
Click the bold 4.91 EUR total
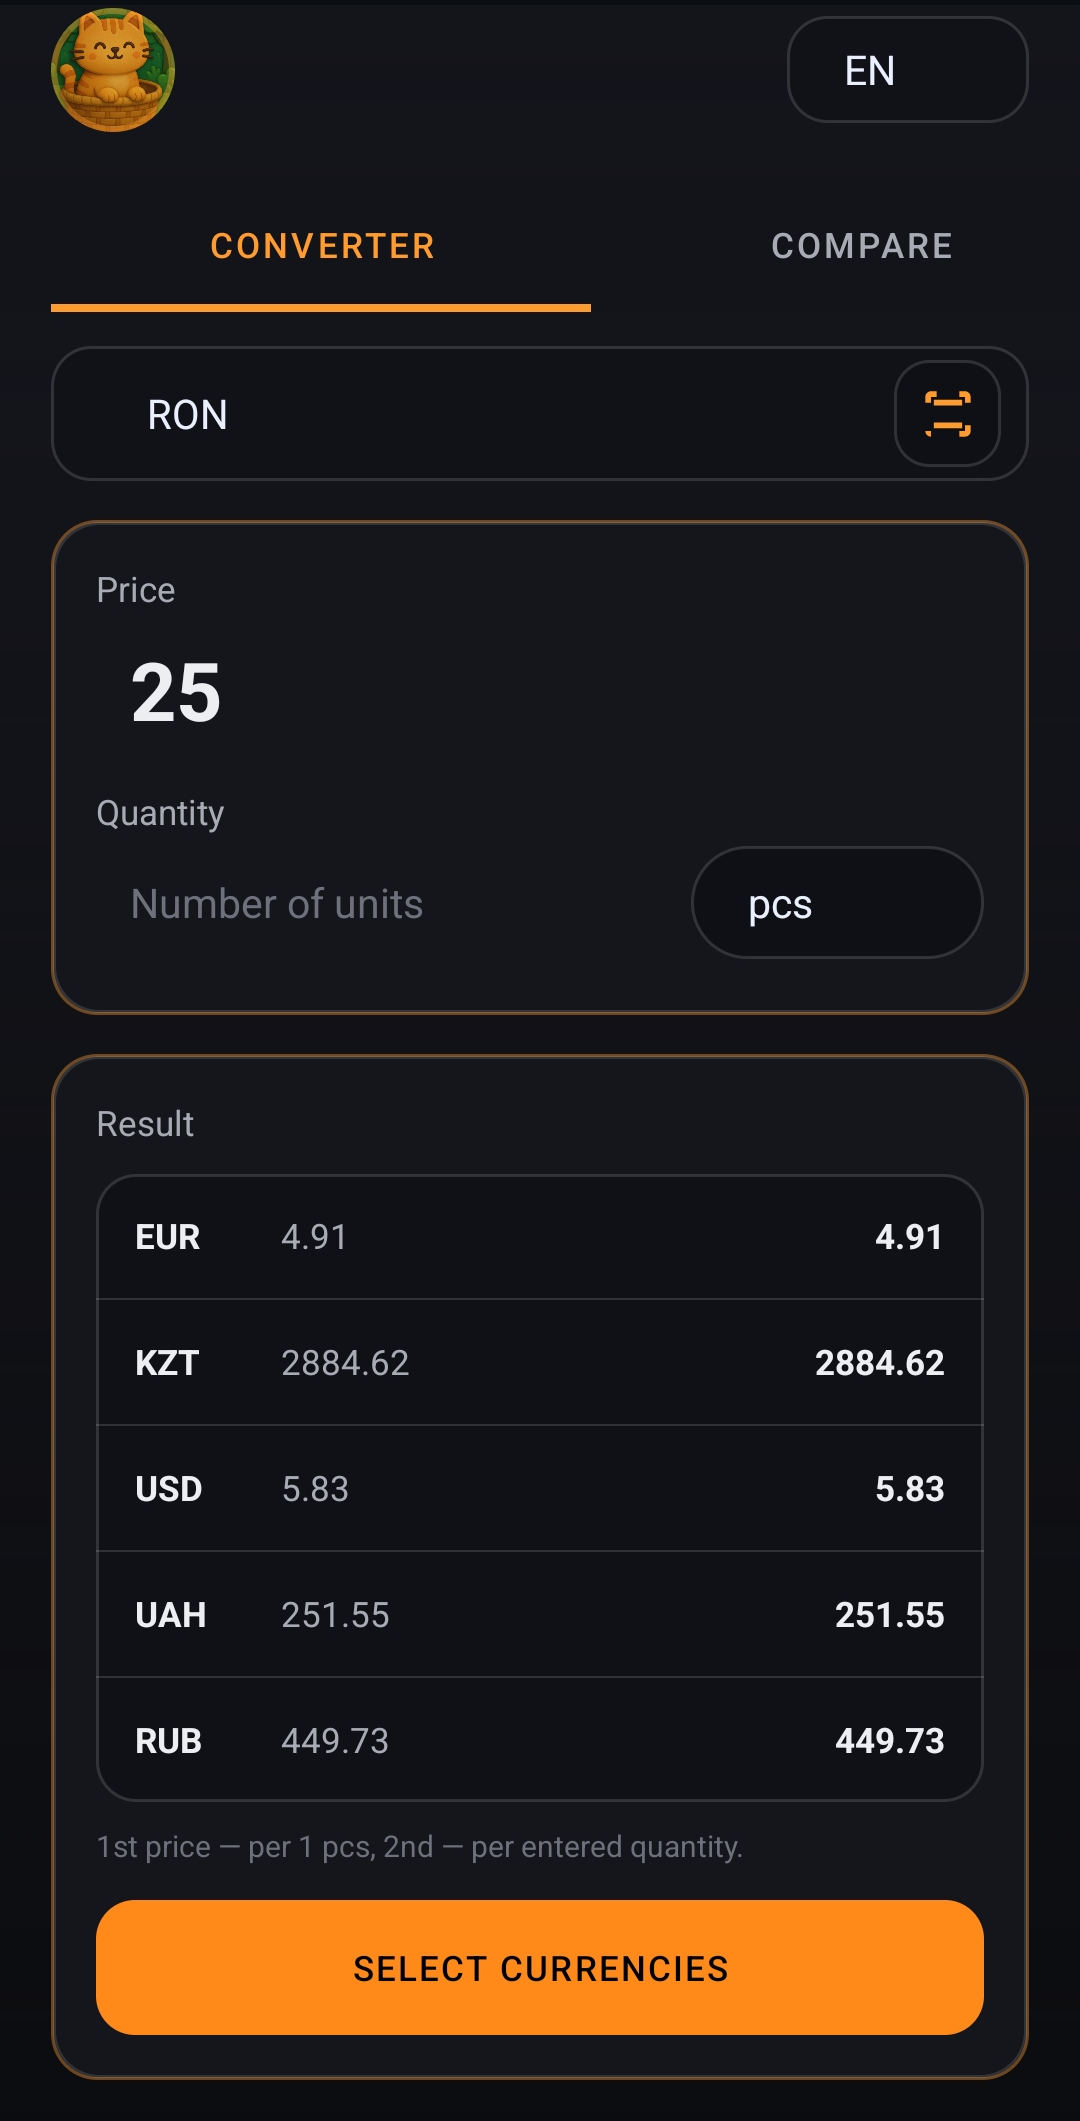pos(908,1238)
